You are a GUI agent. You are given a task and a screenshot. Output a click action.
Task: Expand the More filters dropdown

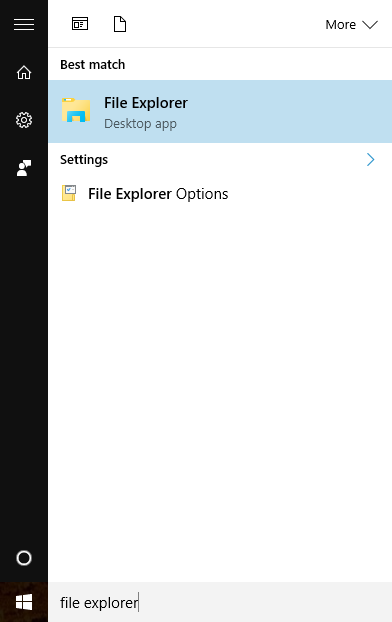[351, 25]
